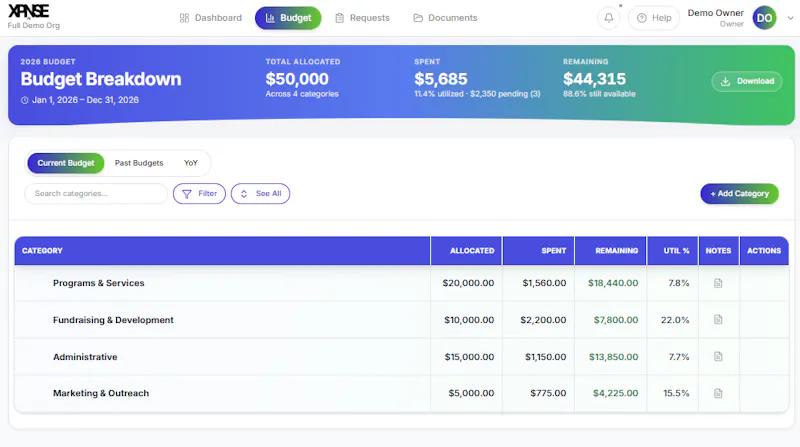The width and height of the screenshot is (800, 447).
Task: Switch to Current Budget tab
Action: (x=66, y=163)
